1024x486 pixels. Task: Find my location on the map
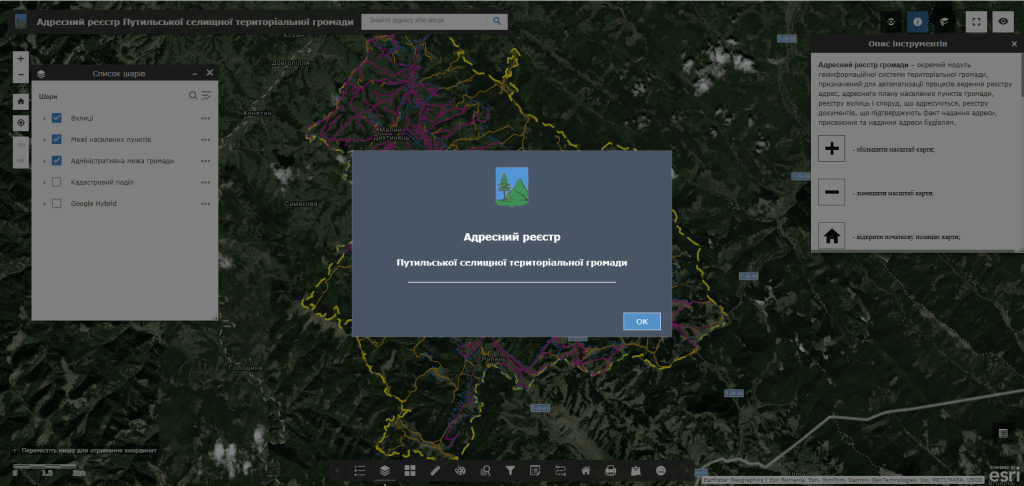(21, 122)
